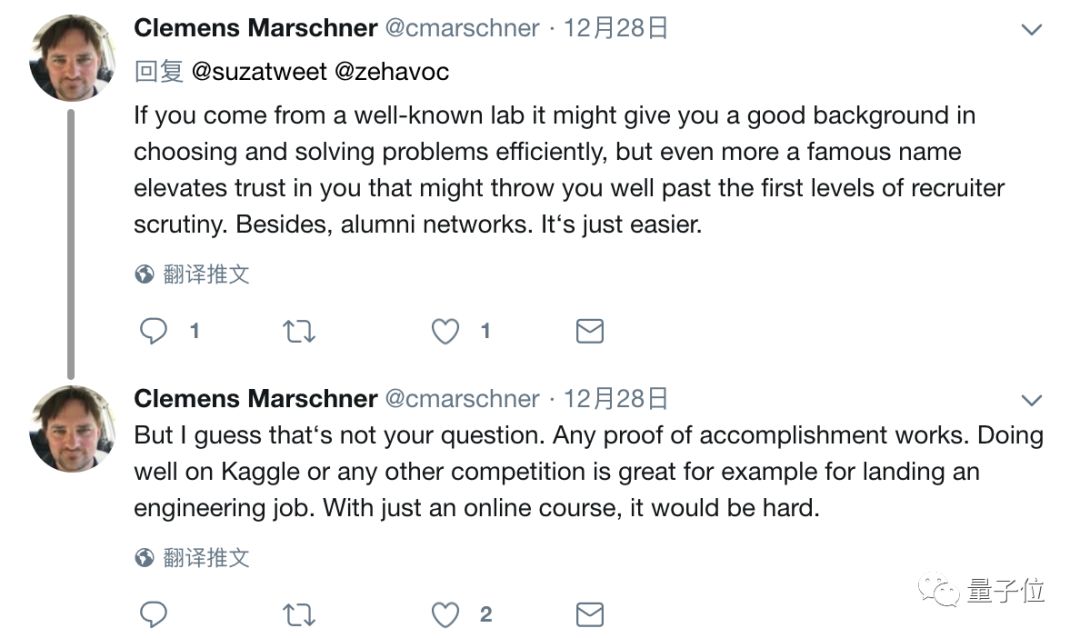Reply to the Kaggle tweet via comment icon
This screenshot has height=638, width=1080.
point(153,614)
